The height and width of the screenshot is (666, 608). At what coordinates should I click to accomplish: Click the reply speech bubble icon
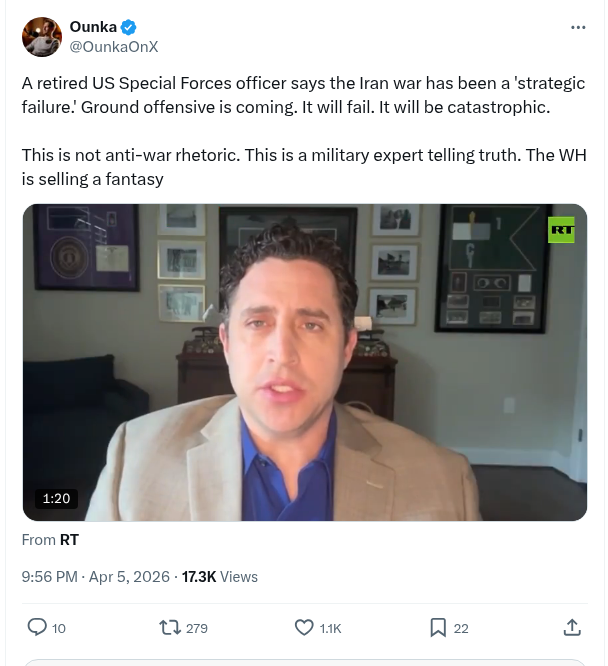tap(37, 627)
